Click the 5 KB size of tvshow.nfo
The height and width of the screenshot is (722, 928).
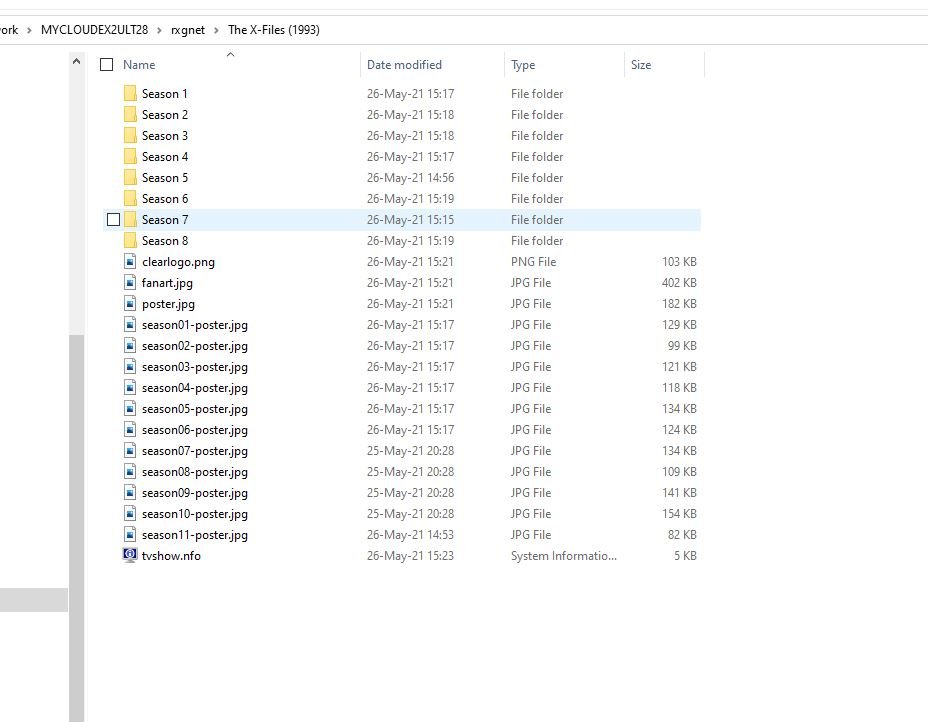click(x=685, y=555)
